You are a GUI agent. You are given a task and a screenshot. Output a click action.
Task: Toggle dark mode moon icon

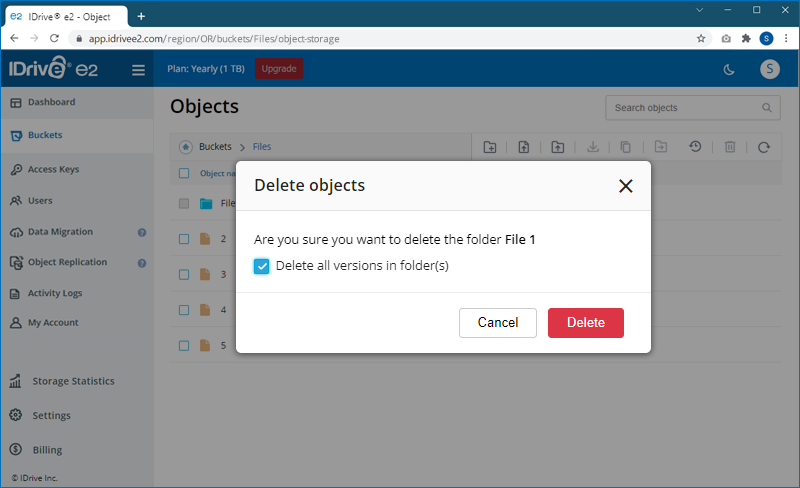729,69
